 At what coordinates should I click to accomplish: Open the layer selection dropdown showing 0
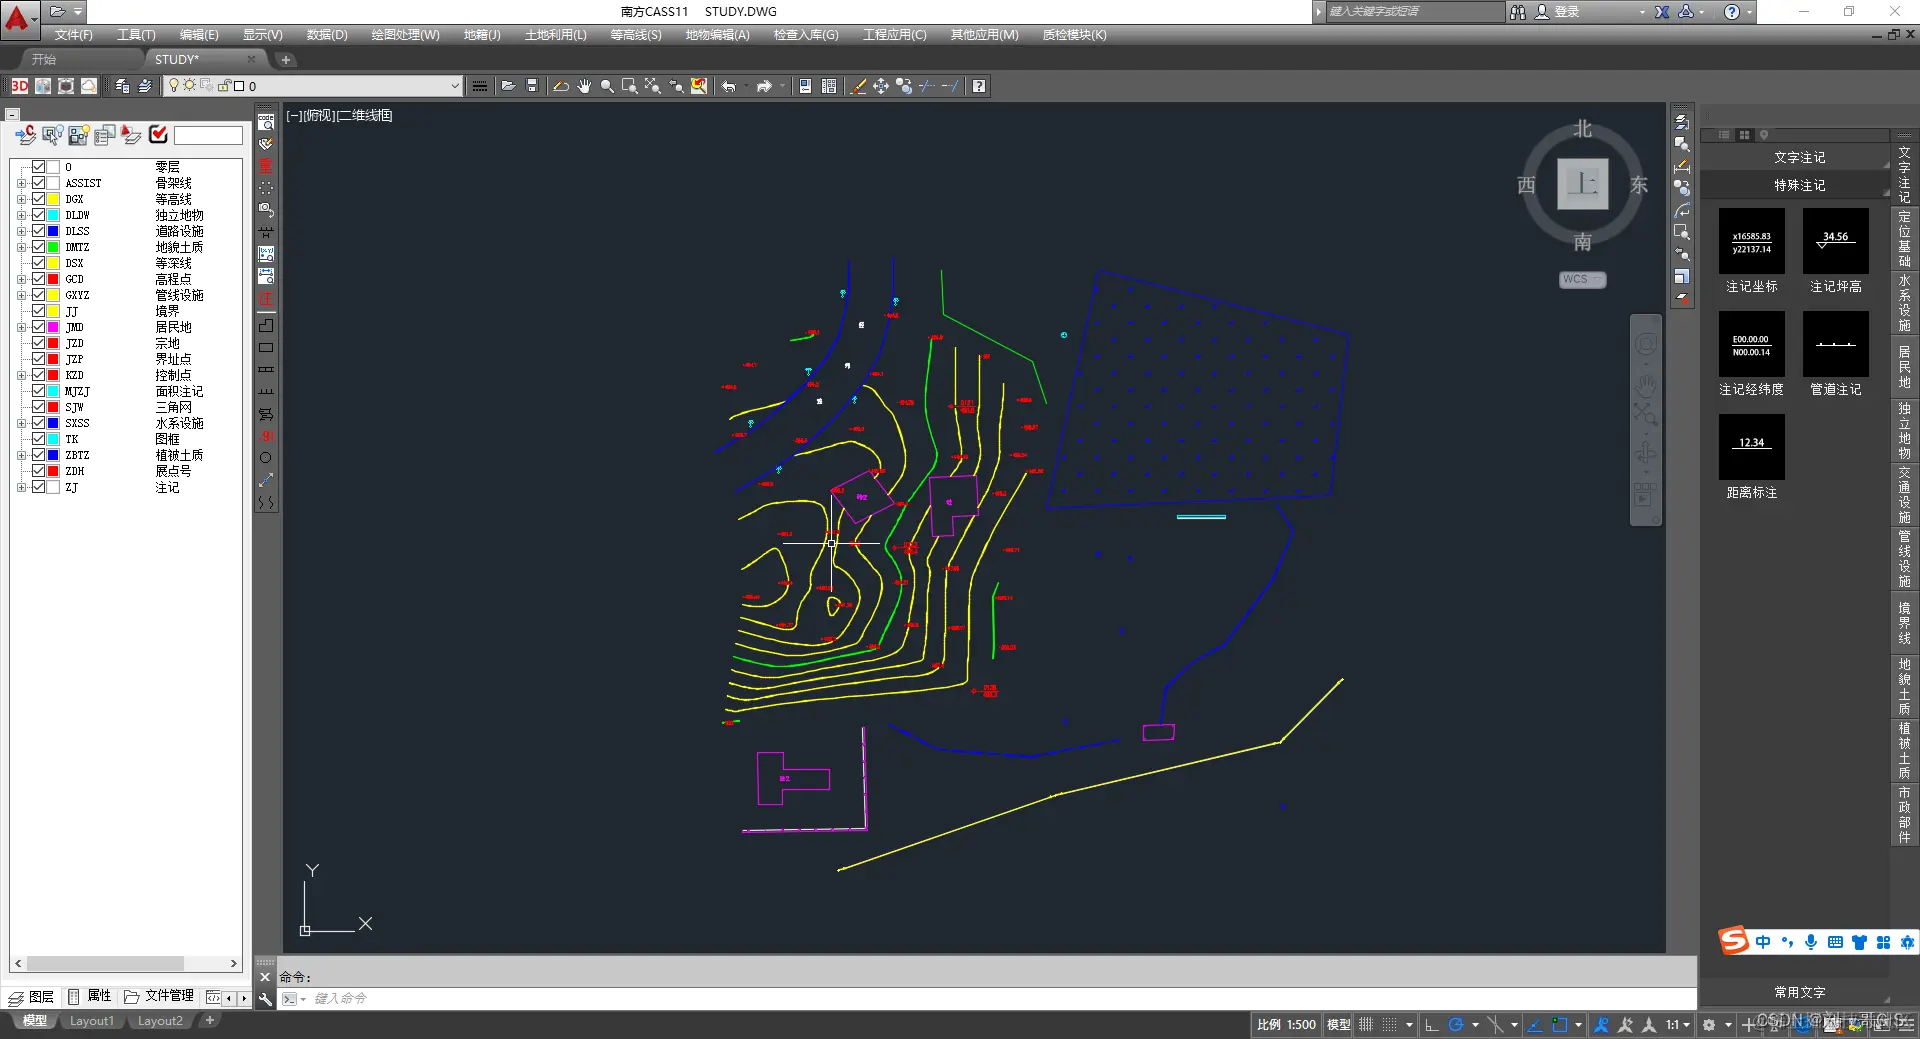(x=314, y=86)
